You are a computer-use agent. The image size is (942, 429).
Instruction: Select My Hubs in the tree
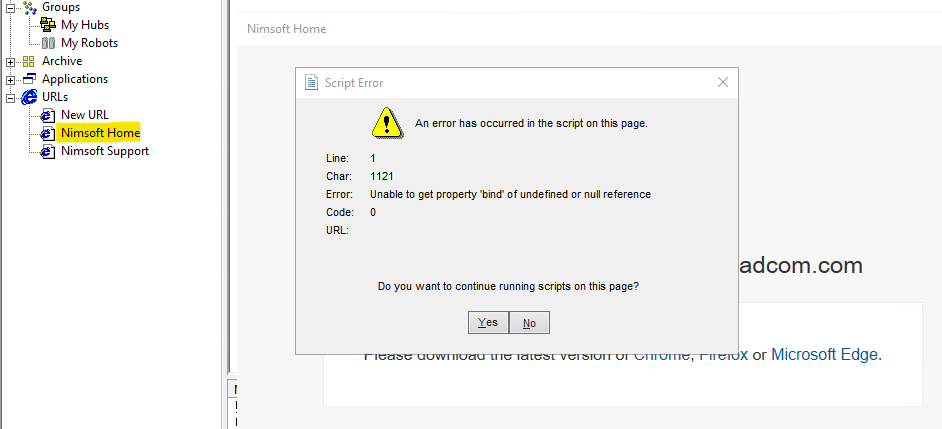click(85, 25)
